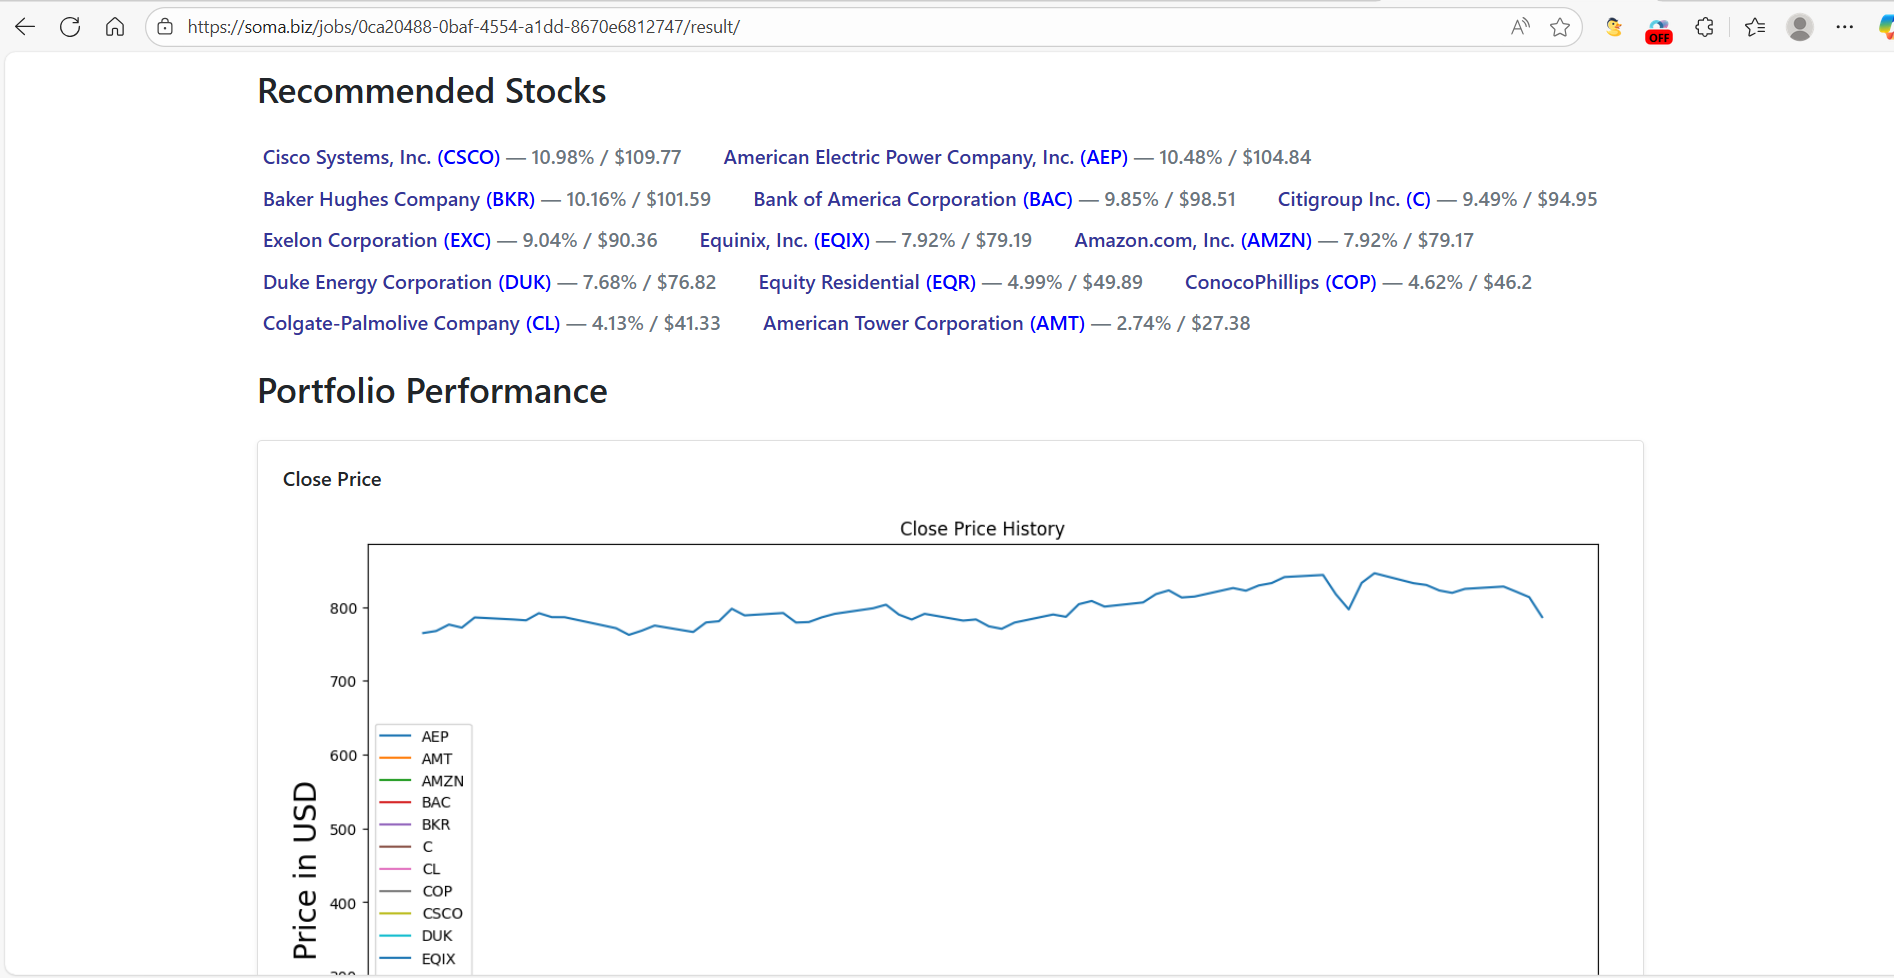Open the Settings and more ellipsis menu

tap(1846, 27)
